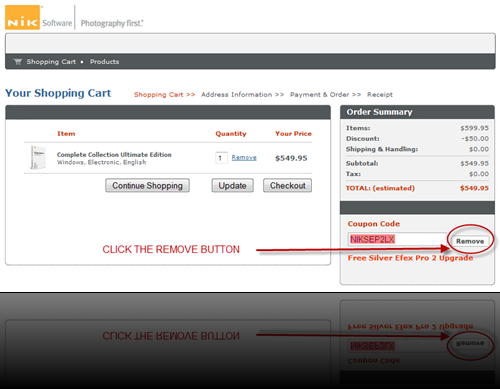Click the Order Summary heading
The height and width of the screenshot is (389, 500).
point(379,112)
